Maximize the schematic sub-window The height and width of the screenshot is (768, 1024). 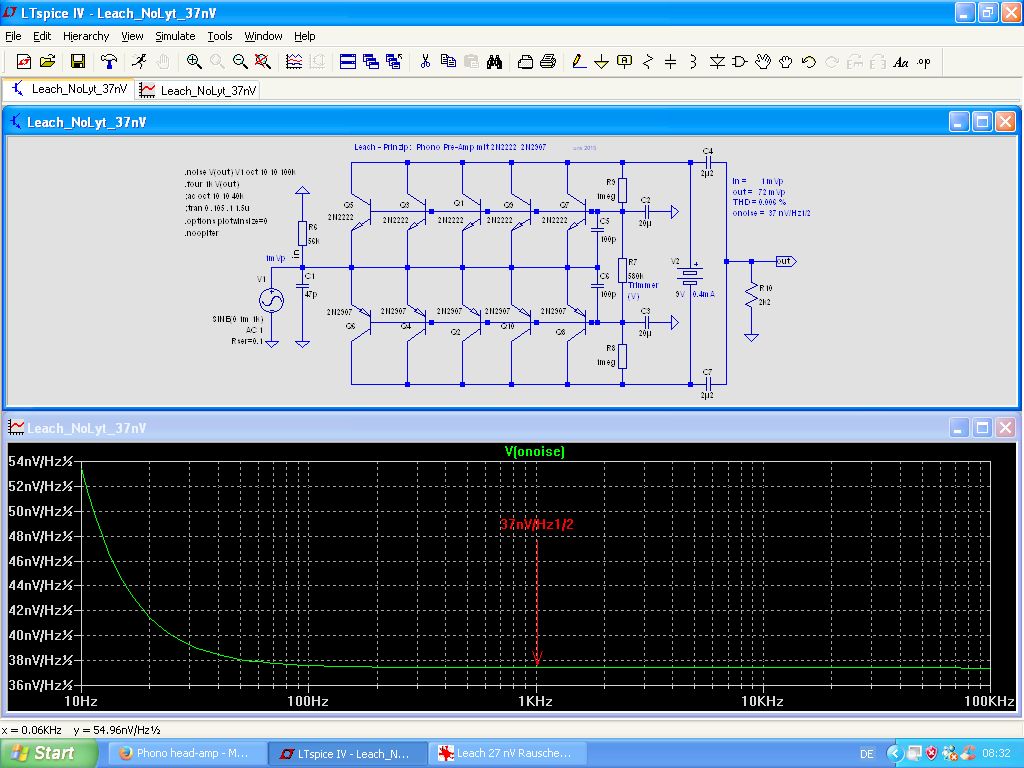click(982, 122)
